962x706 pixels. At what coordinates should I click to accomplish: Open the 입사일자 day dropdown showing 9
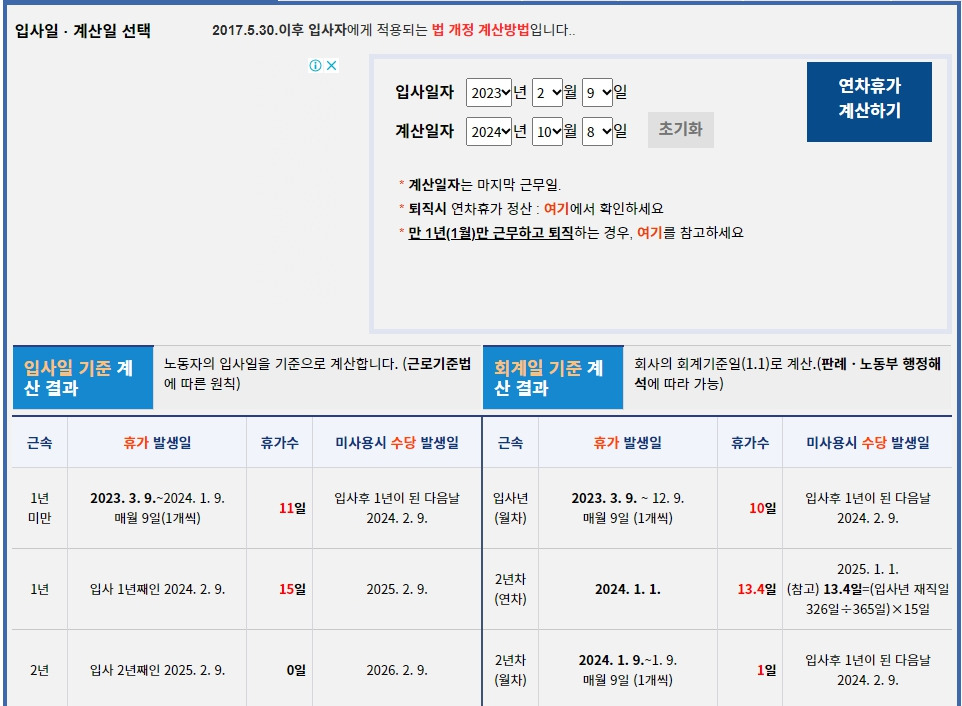click(x=597, y=93)
